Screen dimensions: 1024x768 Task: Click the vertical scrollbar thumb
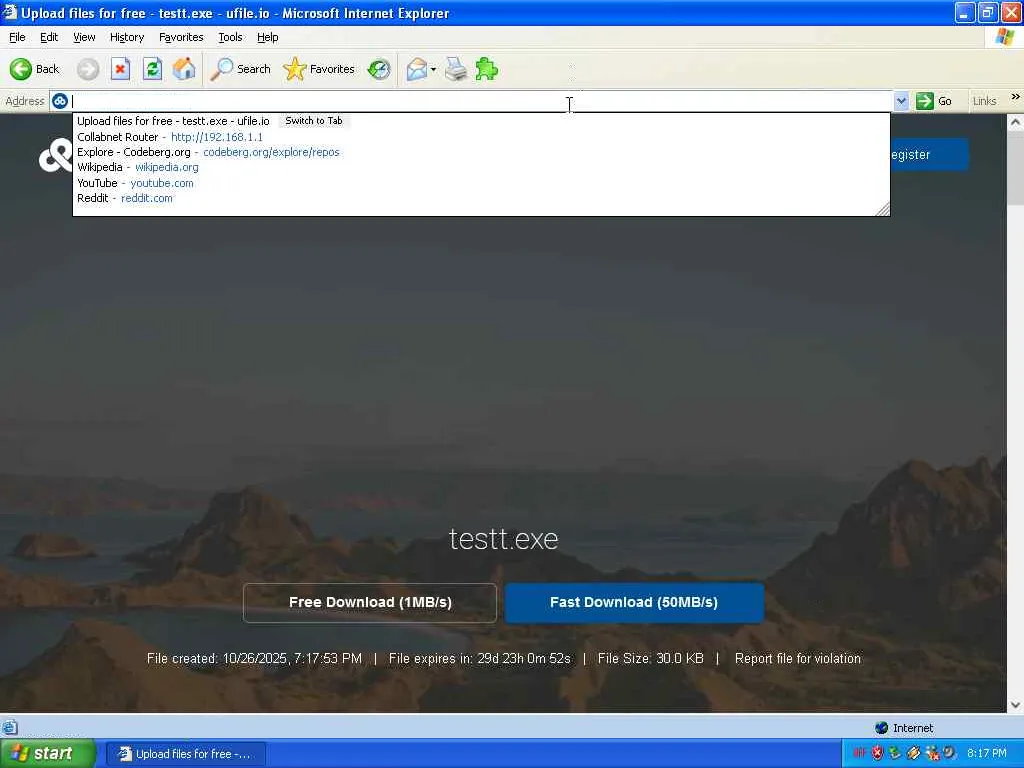(x=1016, y=168)
